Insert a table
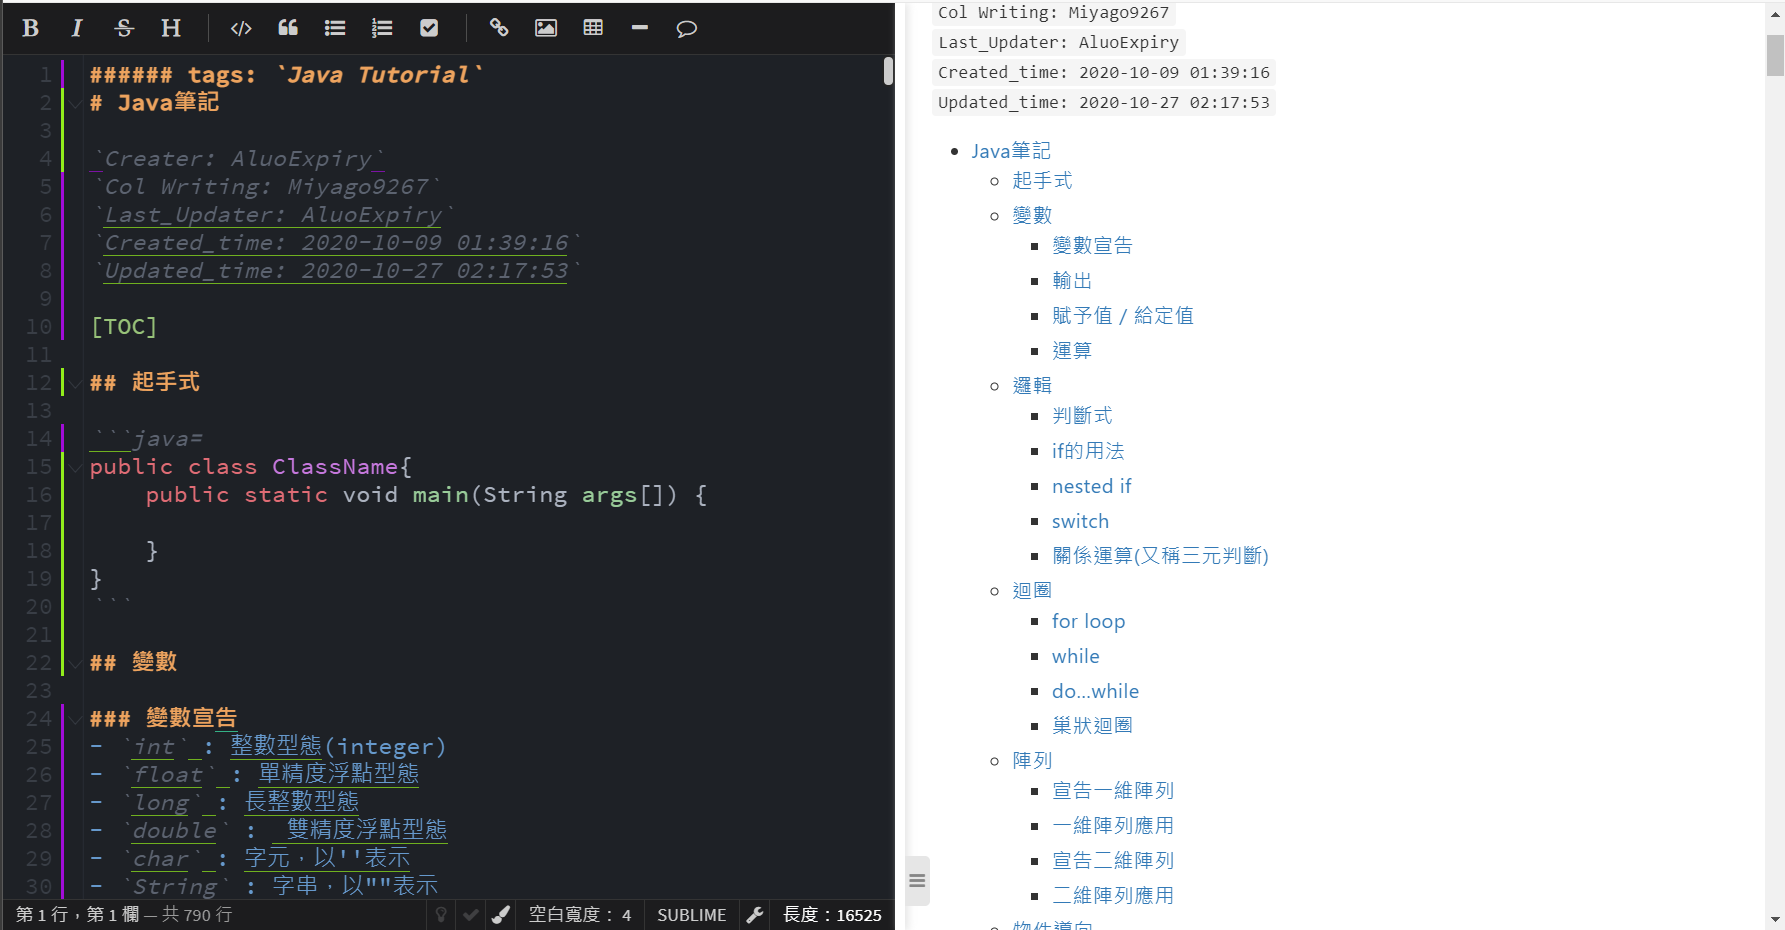Screen dimensions: 1785x930 [x=593, y=28]
